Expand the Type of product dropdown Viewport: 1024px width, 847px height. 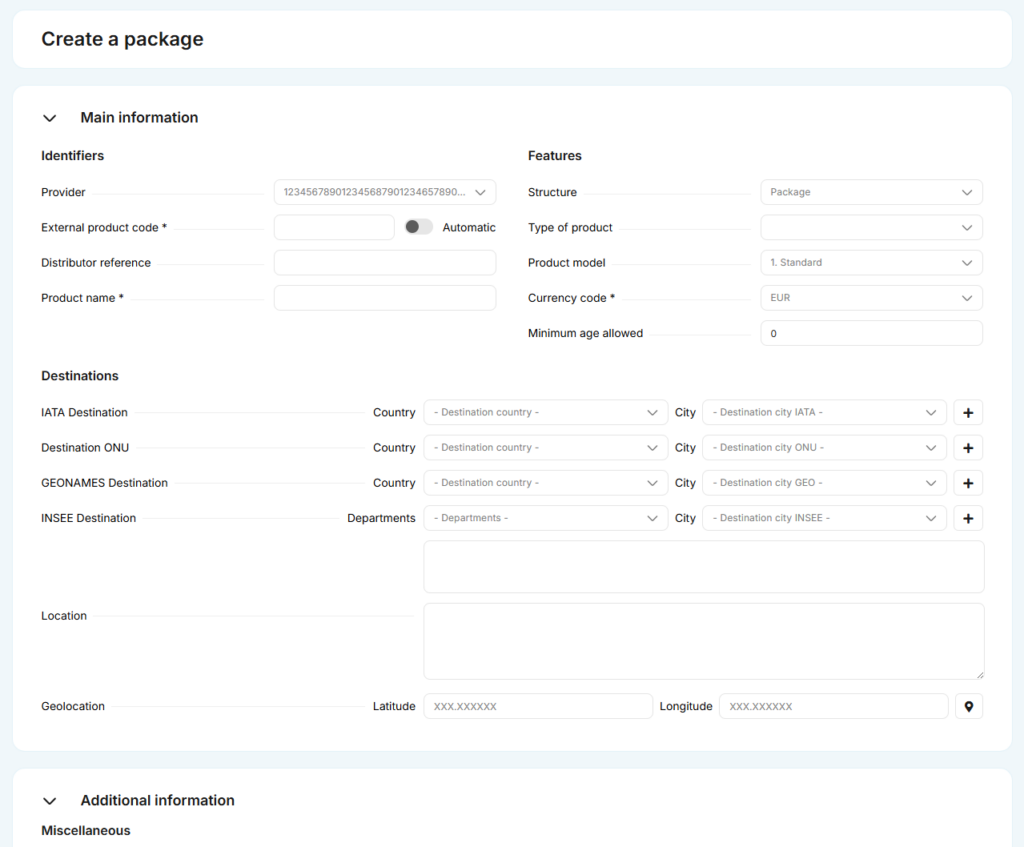pos(871,227)
